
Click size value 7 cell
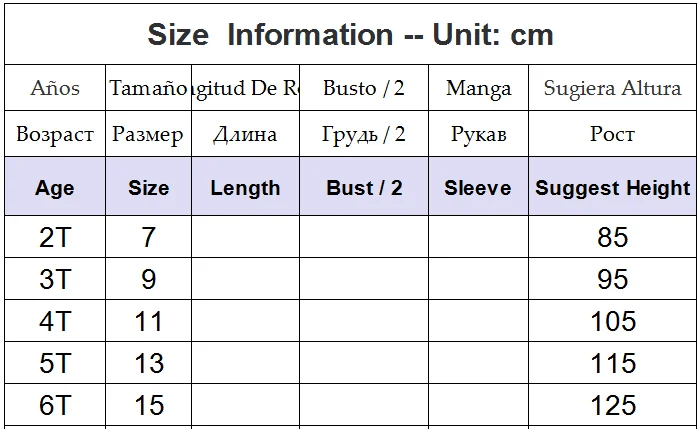coord(149,237)
